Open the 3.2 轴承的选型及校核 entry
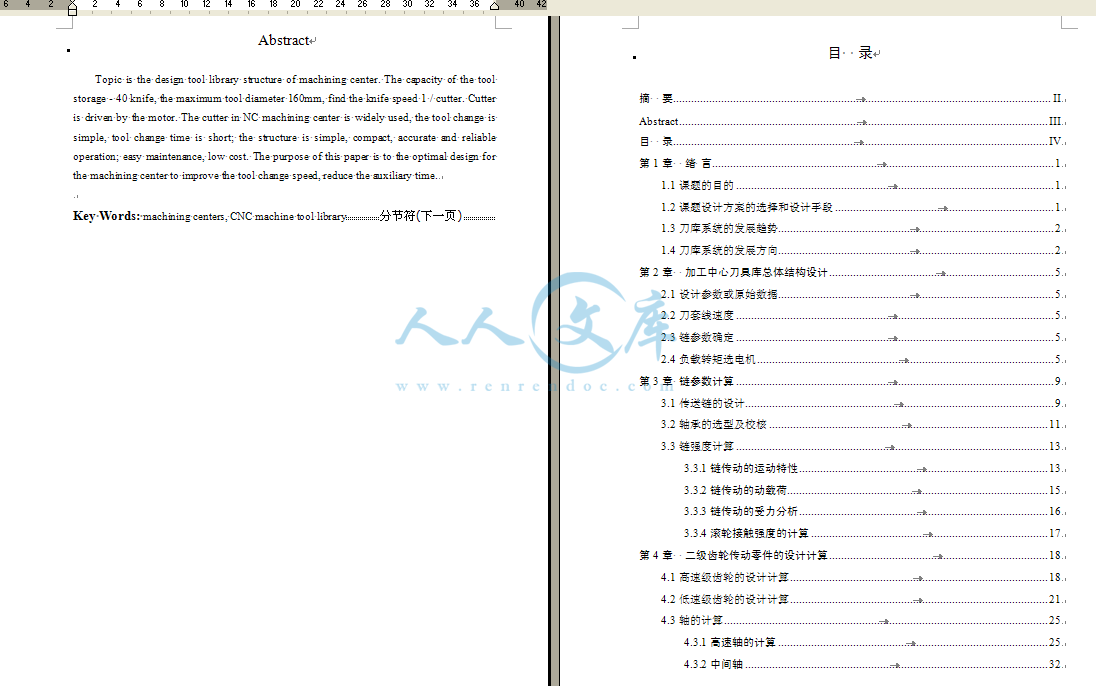The image size is (1096, 686). (862, 424)
